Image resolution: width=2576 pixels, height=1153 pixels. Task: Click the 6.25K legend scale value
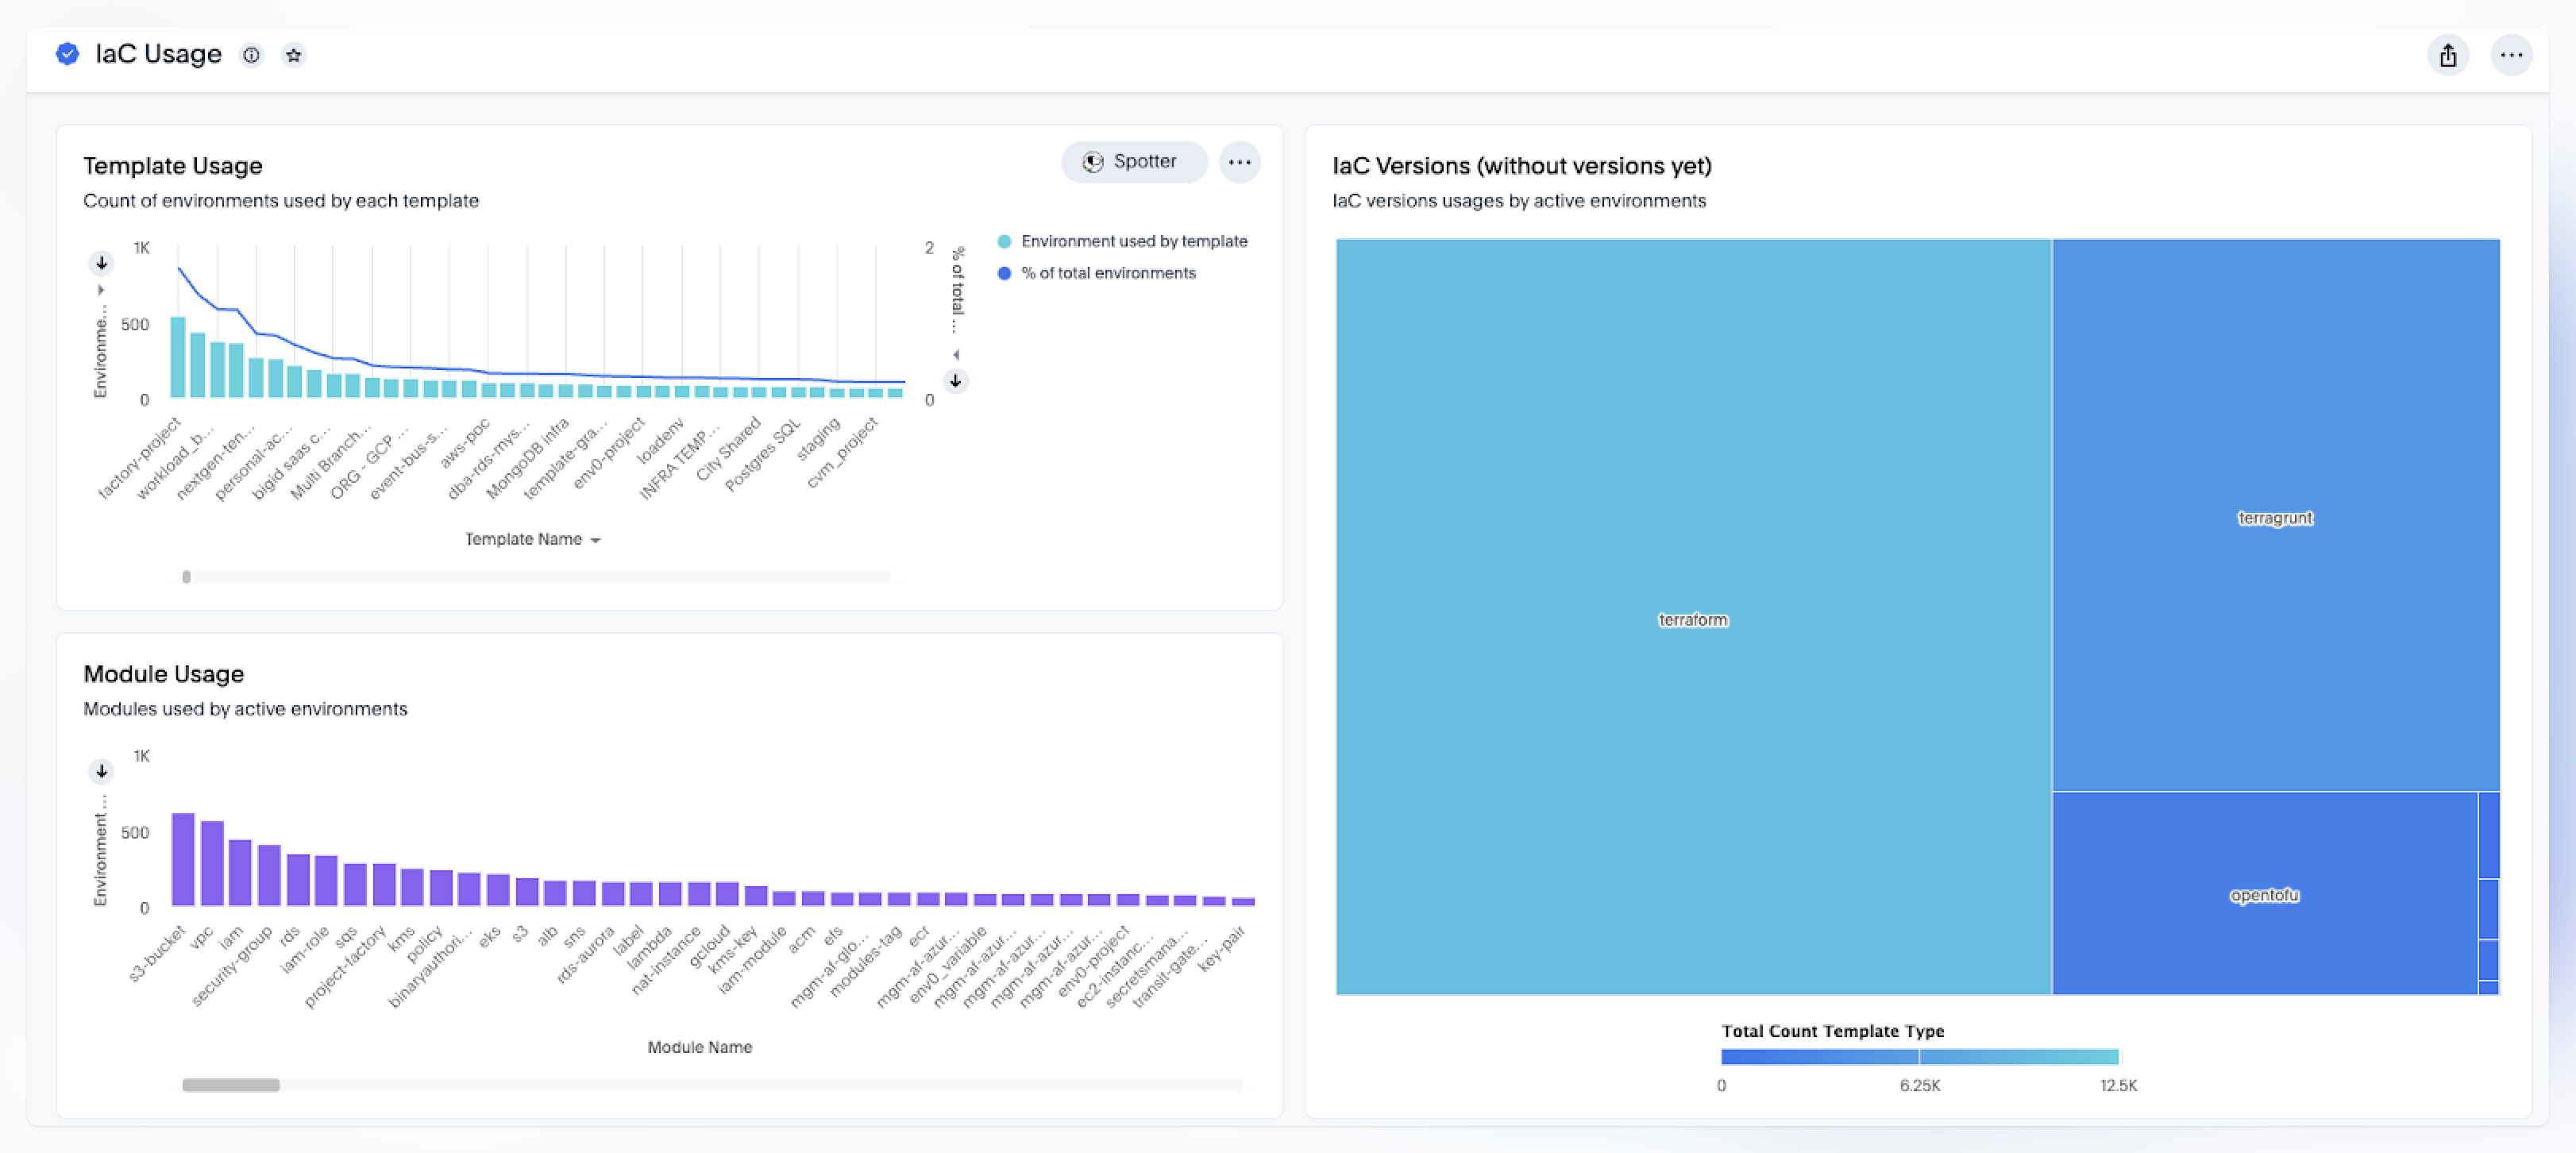click(x=1920, y=1085)
